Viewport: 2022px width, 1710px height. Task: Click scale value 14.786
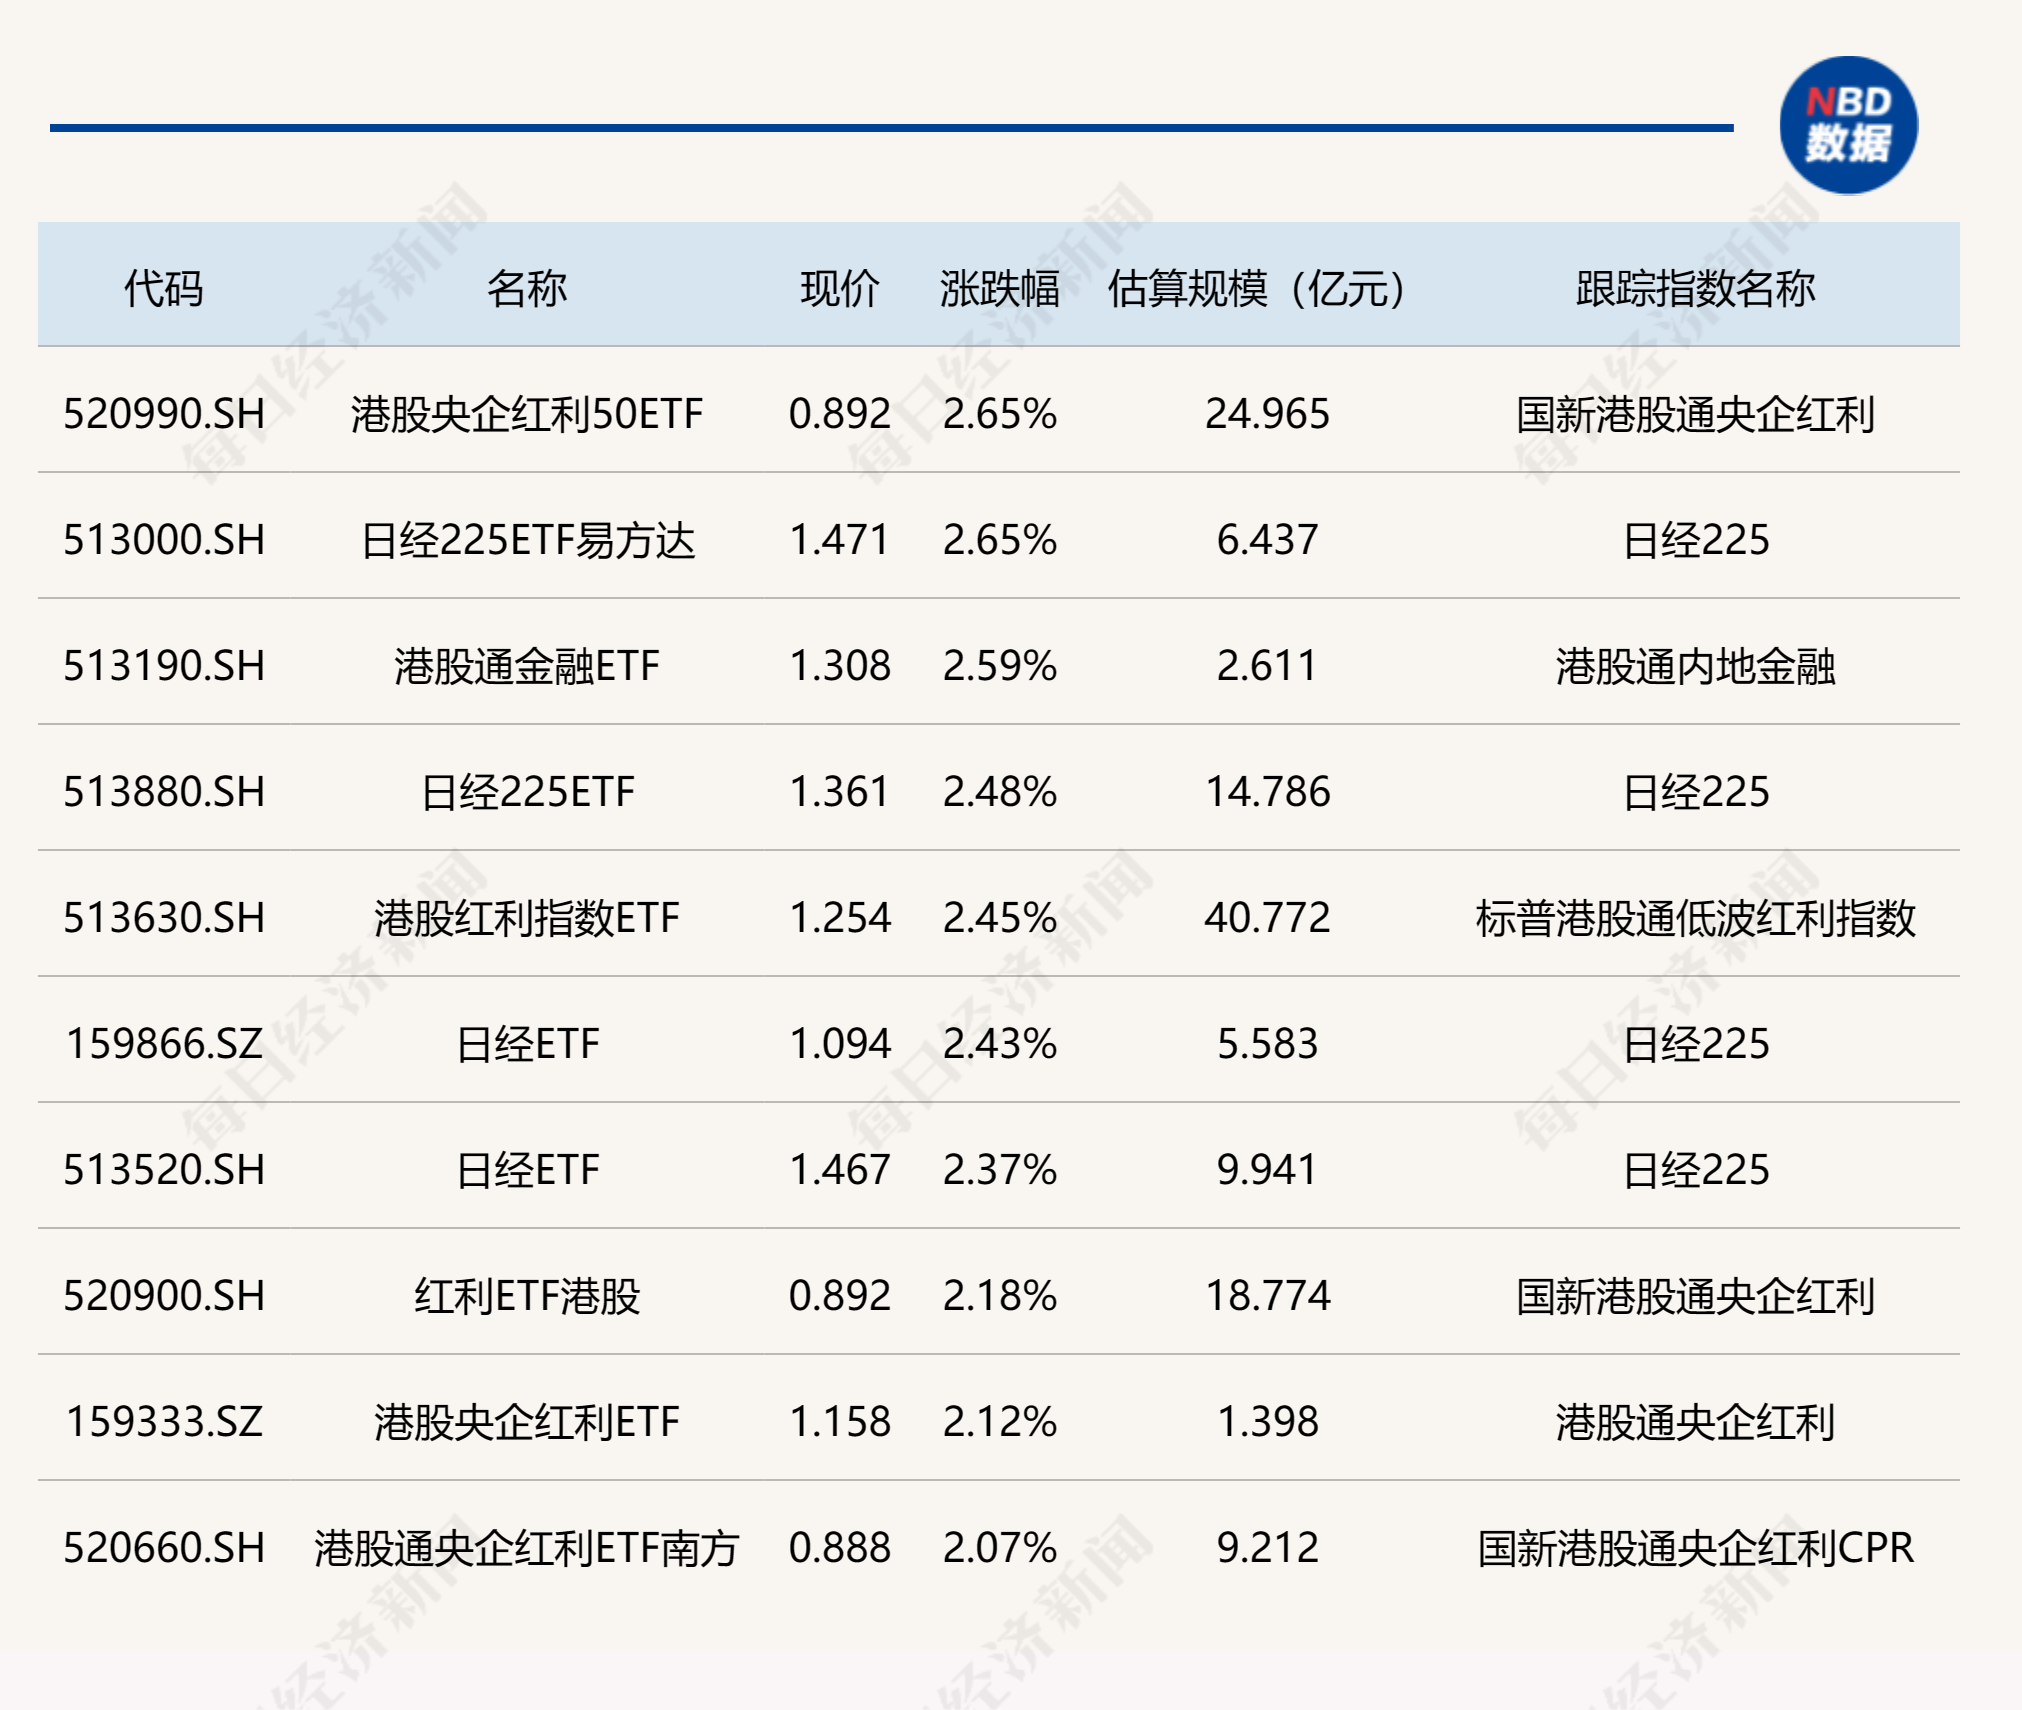tap(1267, 791)
